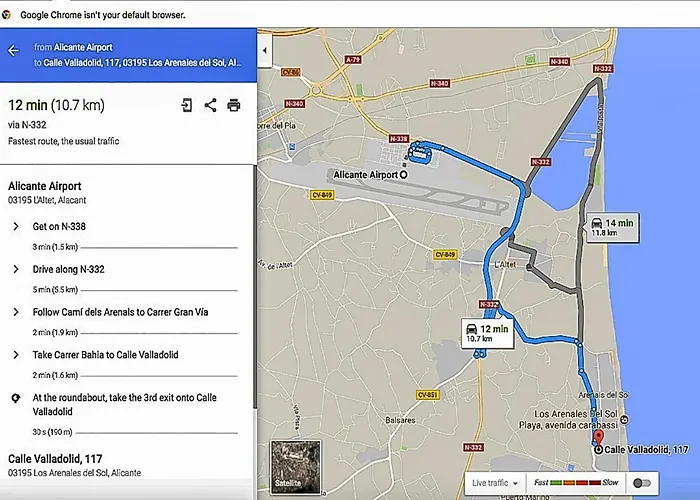Collapse the side panel arrow
Viewport: 700px width, 500px height.
[x=265, y=50]
